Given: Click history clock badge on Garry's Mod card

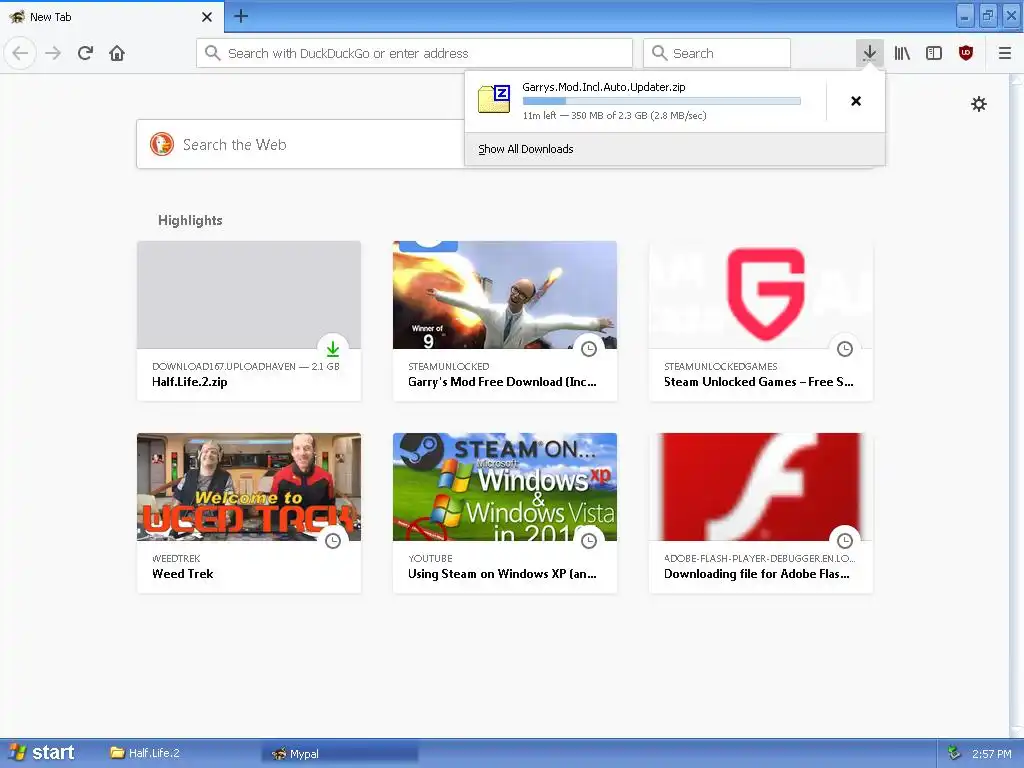Looking at the screenshot, I should pos(589,349).
